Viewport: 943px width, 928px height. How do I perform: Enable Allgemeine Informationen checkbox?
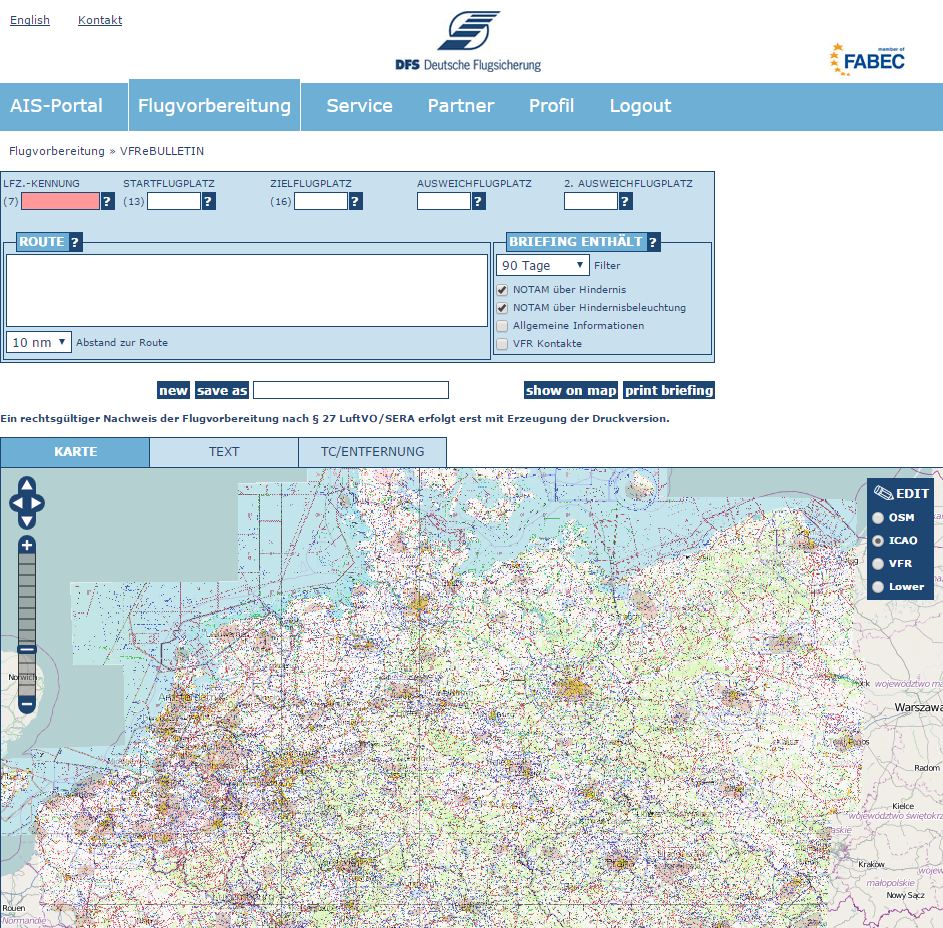503,326
